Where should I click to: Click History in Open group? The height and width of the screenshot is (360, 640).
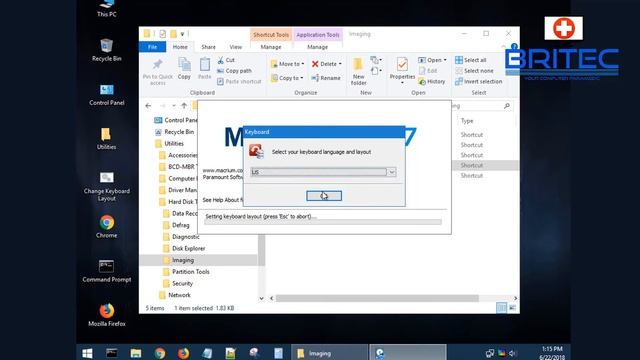[432, 81]
